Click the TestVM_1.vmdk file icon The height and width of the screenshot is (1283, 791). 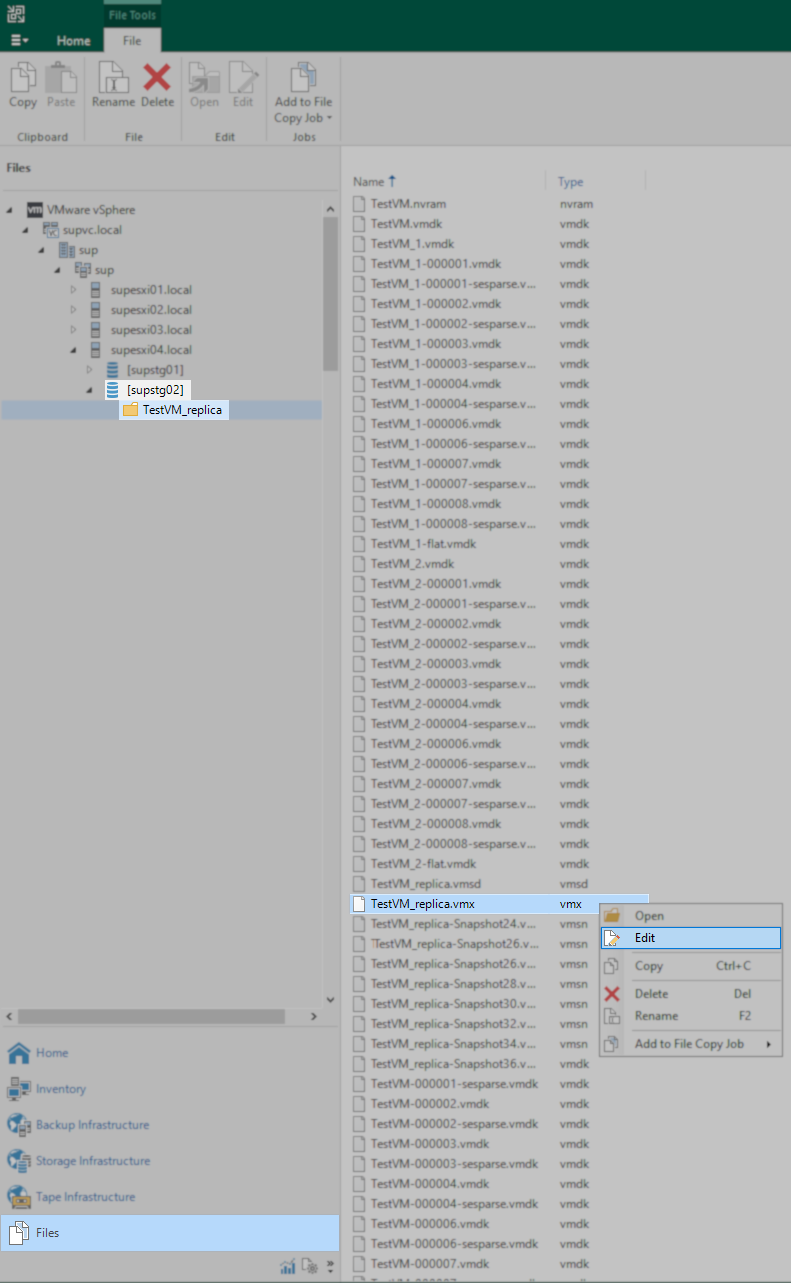[x=359, y=244]
